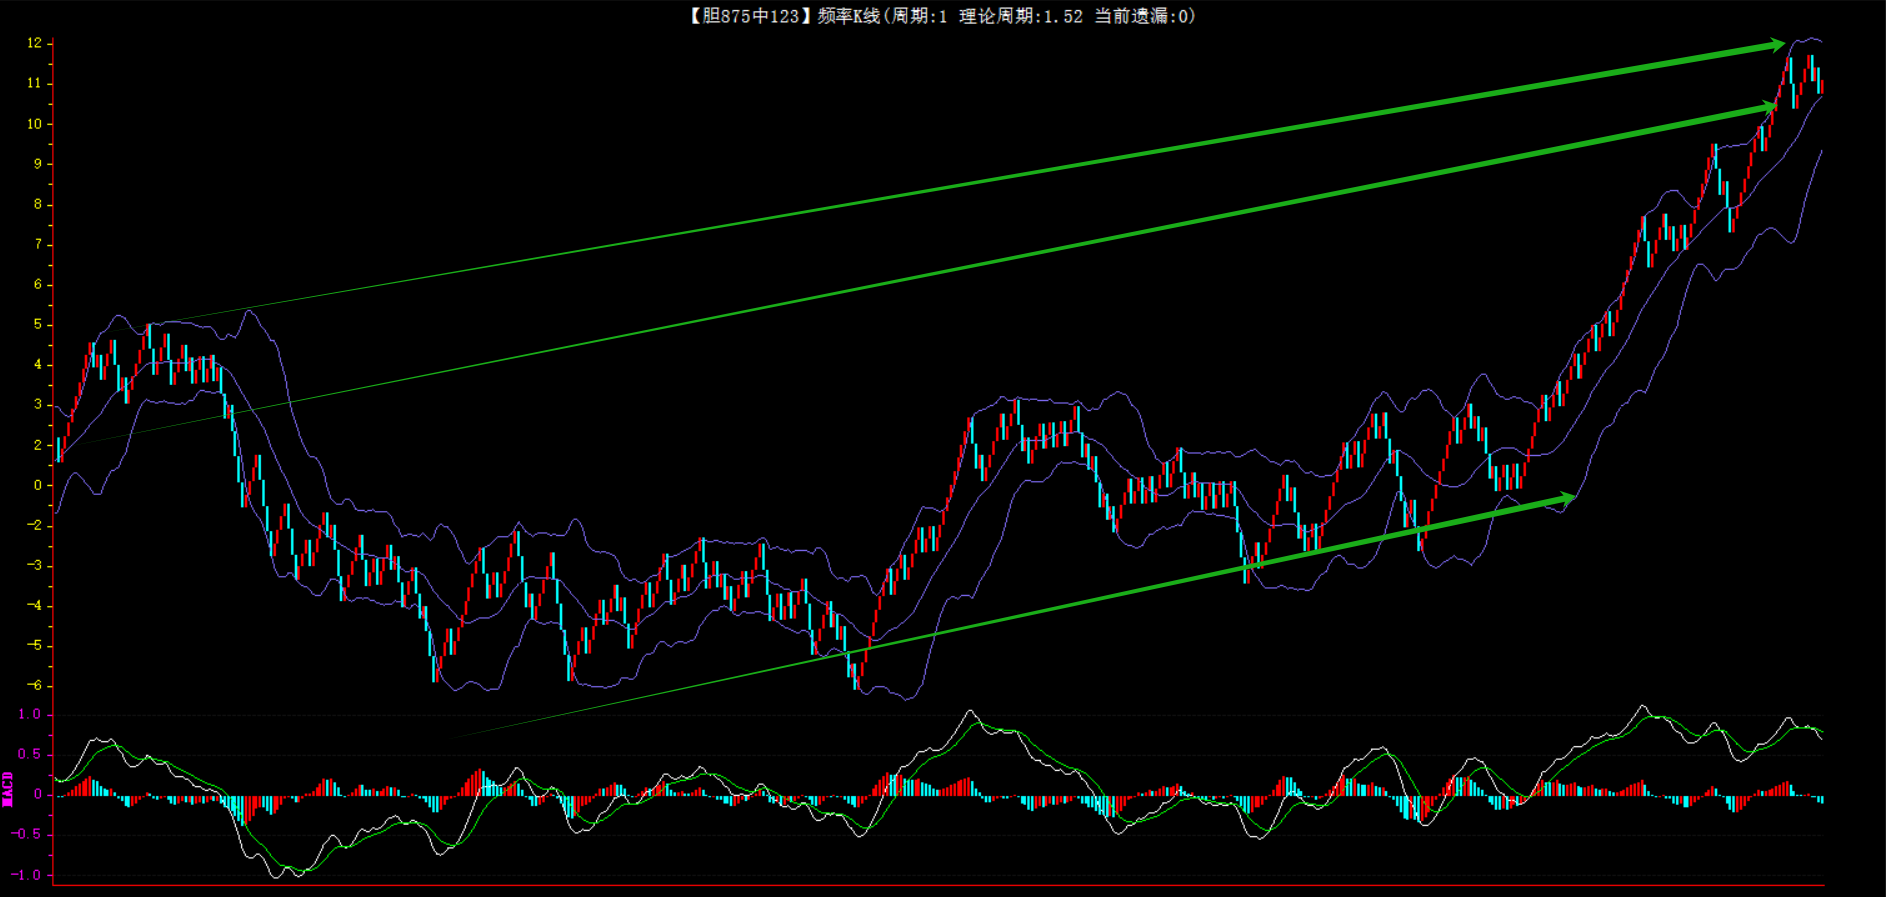The height and width of the screenshot is (897, 1886).
Task: Click the upper green trend arrow's arrowhead
Action: click(1774, 45)
